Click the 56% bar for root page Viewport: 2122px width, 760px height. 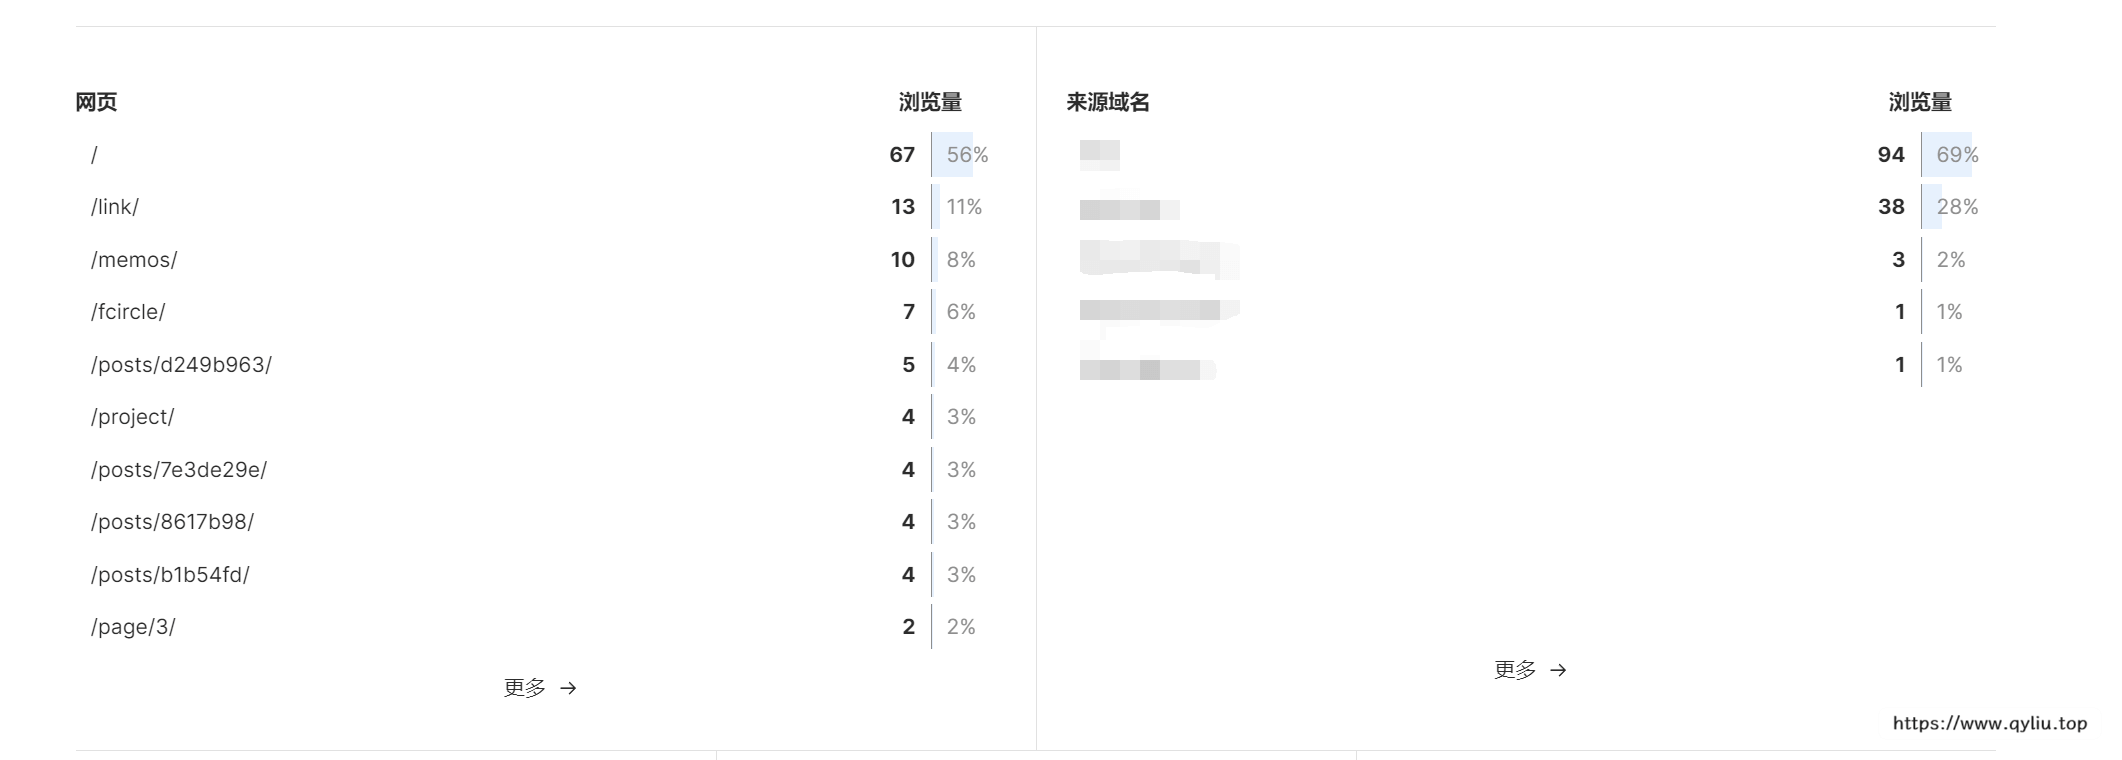coord(953,155)
